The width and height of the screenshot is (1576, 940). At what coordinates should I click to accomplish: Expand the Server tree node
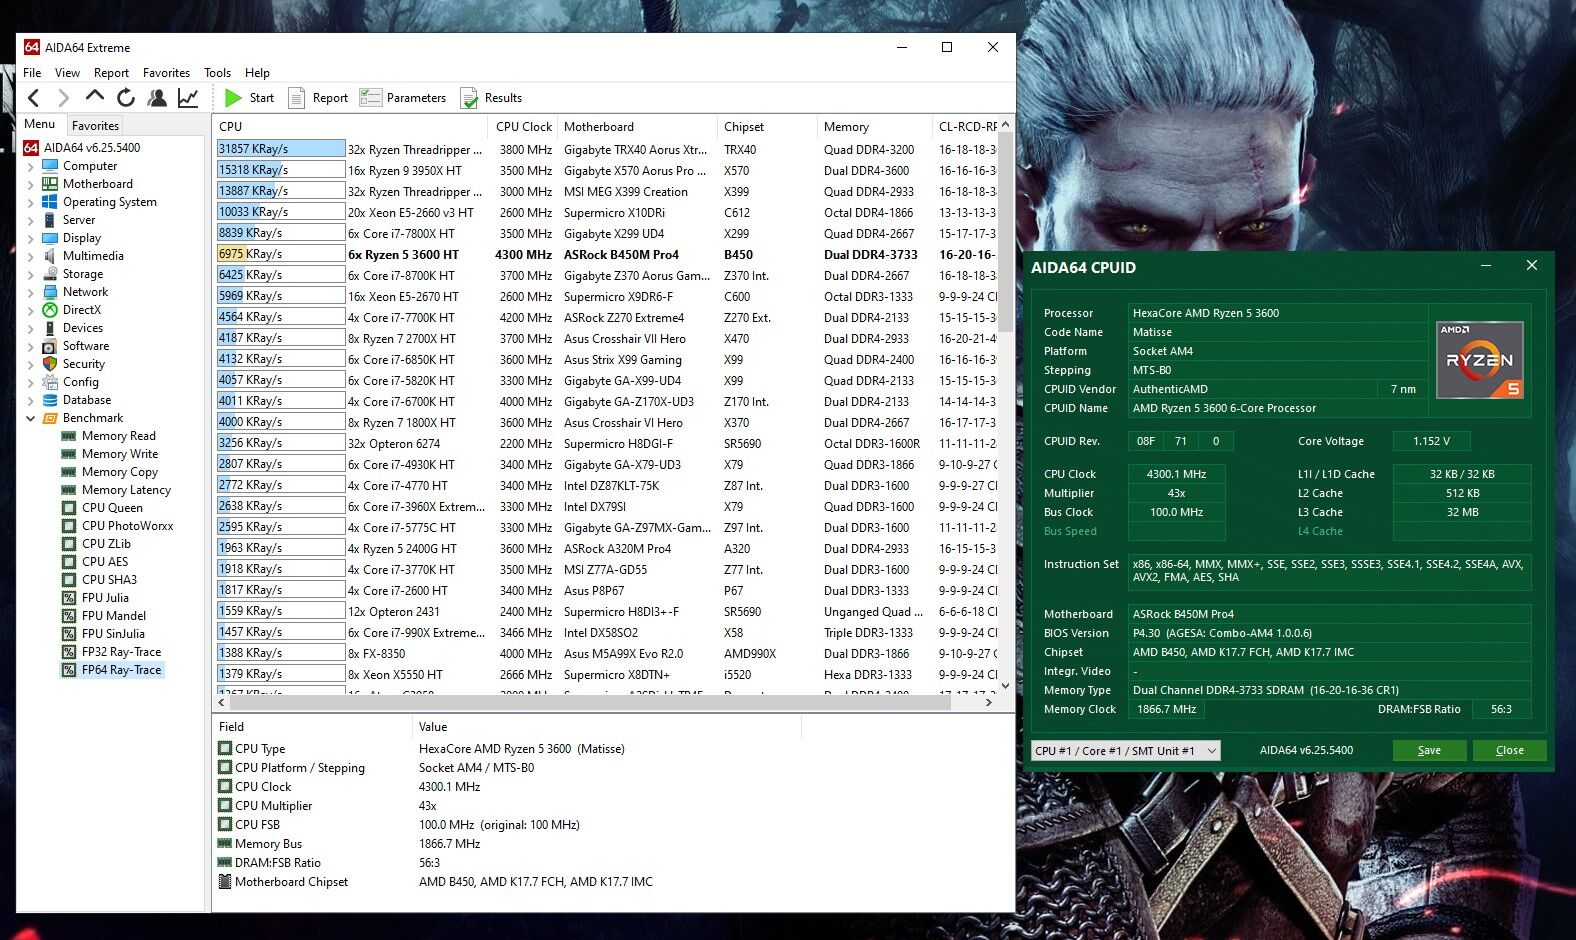[x=30, y=221]
